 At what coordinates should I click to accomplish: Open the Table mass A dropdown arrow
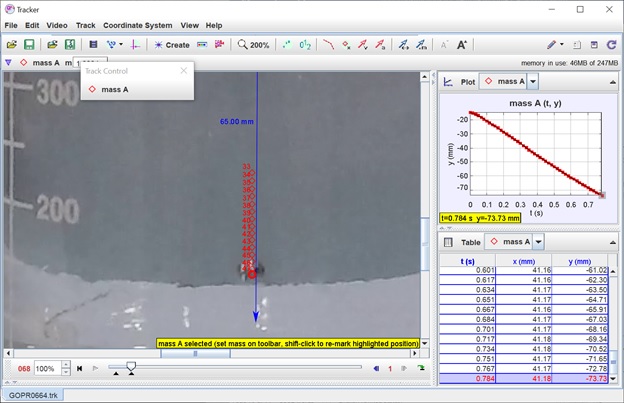click(538, 242)
